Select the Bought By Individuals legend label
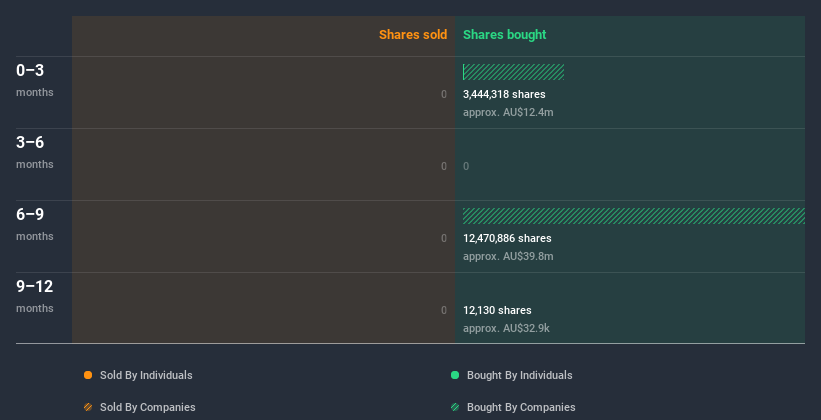821x420 pixels. click(519, 375)
